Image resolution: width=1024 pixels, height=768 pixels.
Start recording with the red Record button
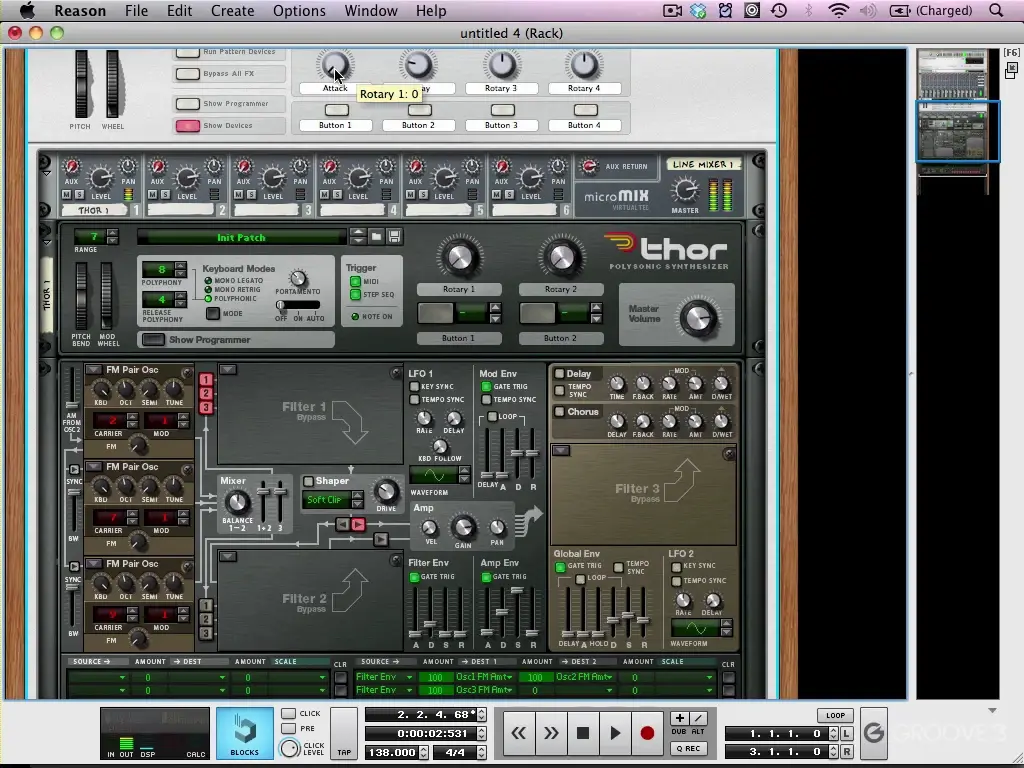click(x=647, y=733)
